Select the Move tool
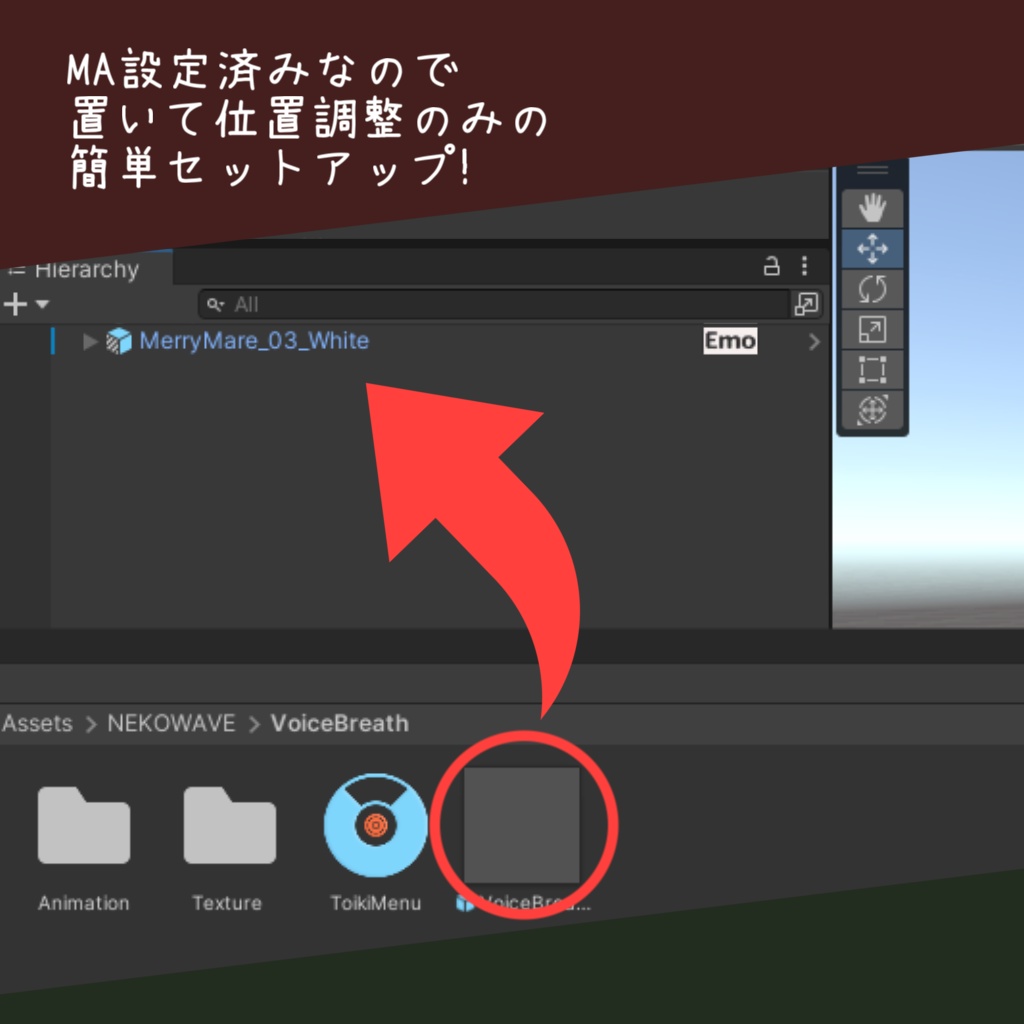The width and height of the screenshot is (1024, 1024). coord(871,247)
